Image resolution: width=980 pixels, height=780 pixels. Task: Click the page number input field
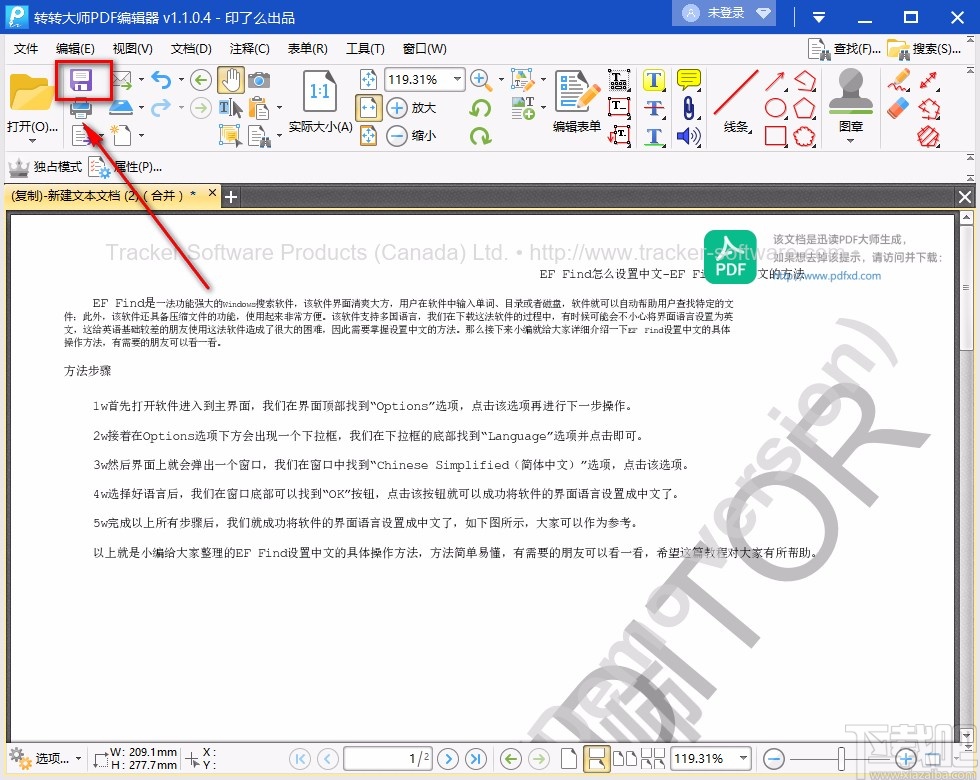388,759
